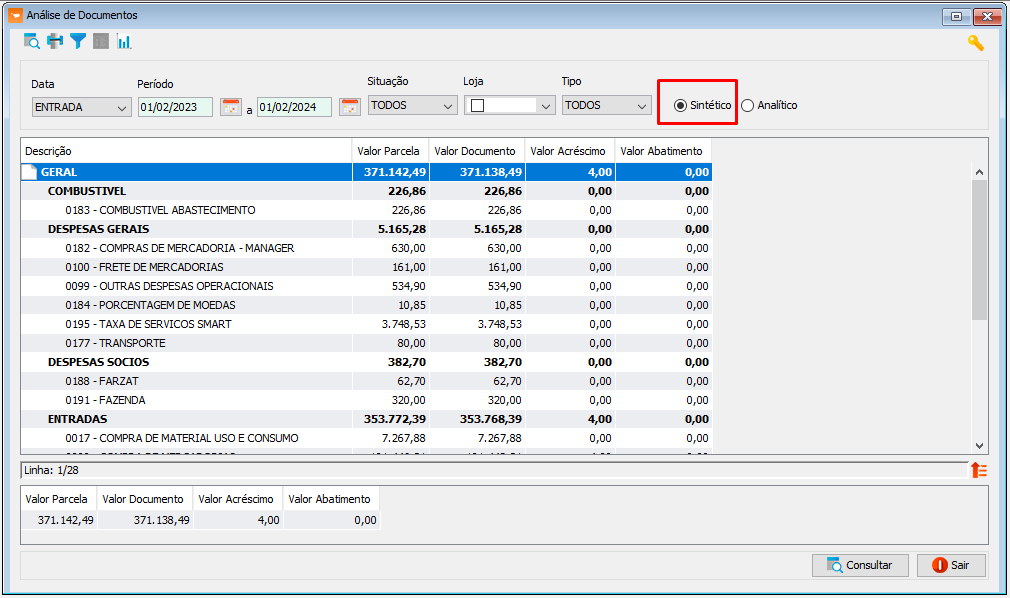Click the orange sort-order icon beside Linha

[x=979, y=470]
